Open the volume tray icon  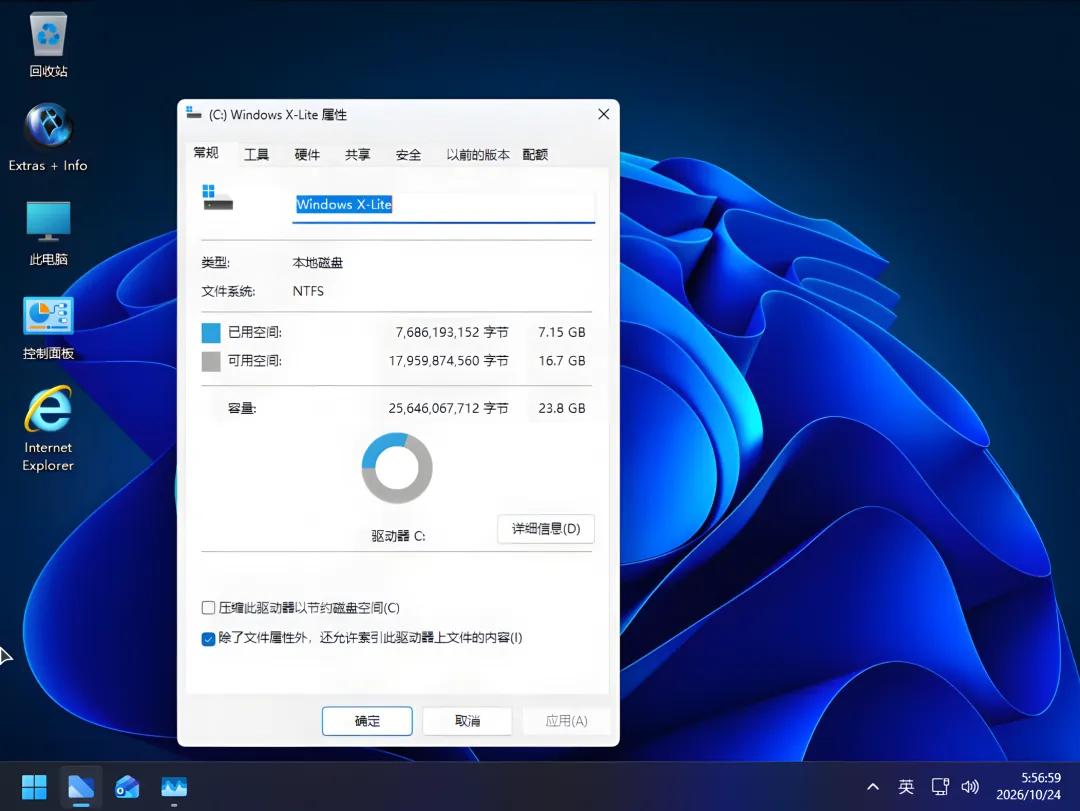[970, 786]
